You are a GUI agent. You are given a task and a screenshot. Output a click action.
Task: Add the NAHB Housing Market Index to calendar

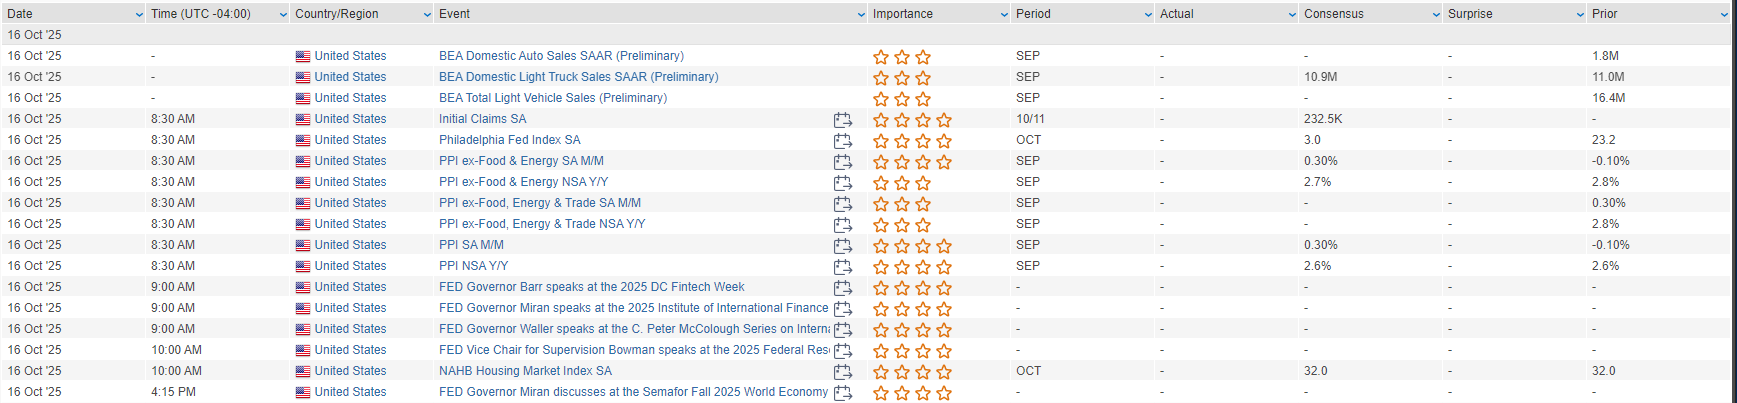pyautogui.click(x=843, y=372)
